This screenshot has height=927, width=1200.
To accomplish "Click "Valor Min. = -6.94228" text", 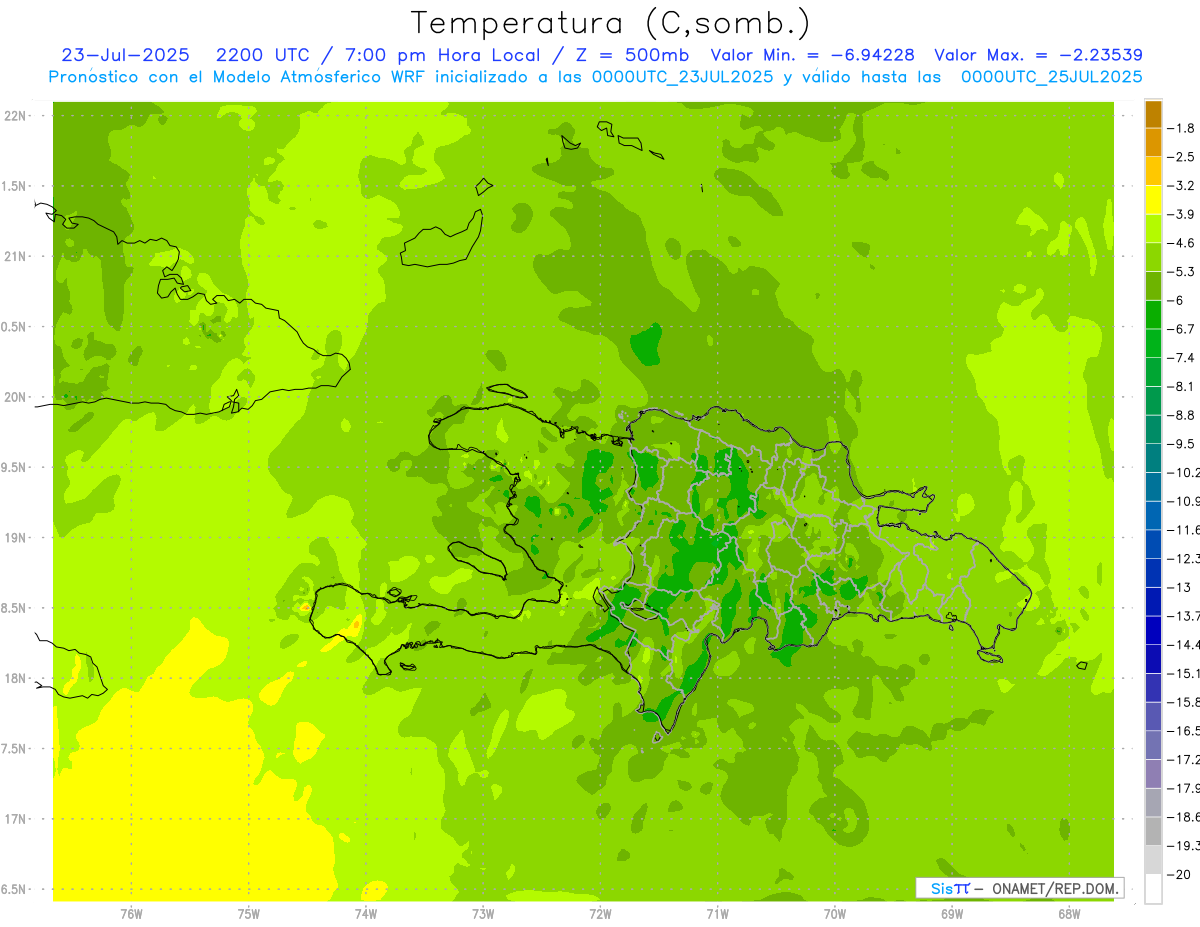I will coord(812,55).
